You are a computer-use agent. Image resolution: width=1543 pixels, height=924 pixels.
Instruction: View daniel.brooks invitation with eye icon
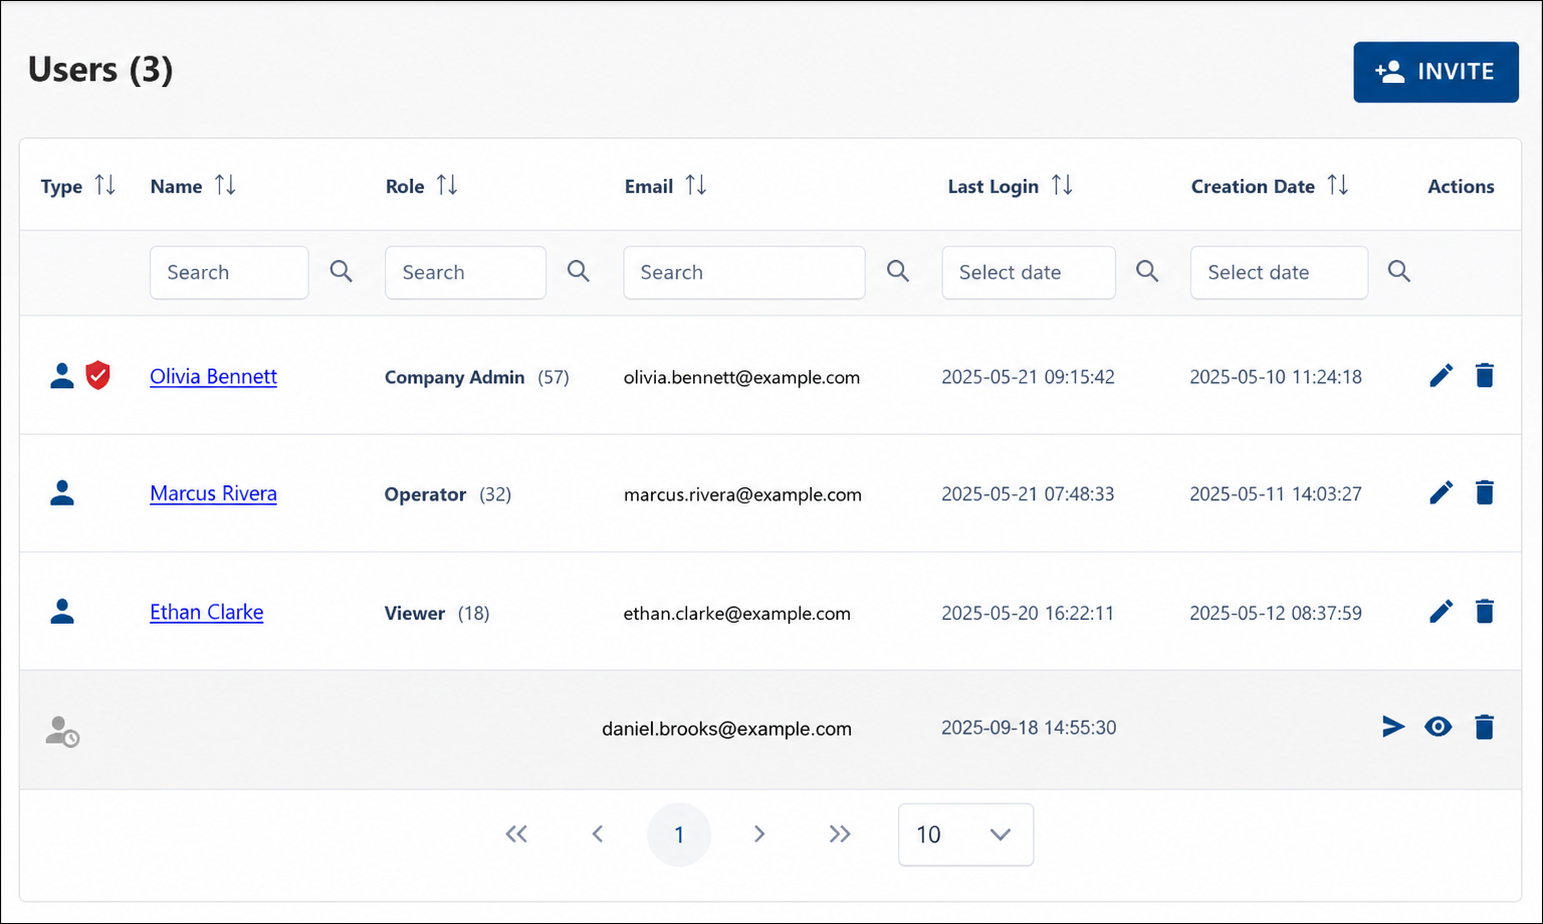pyautogui.click(x=1438, y=727)
